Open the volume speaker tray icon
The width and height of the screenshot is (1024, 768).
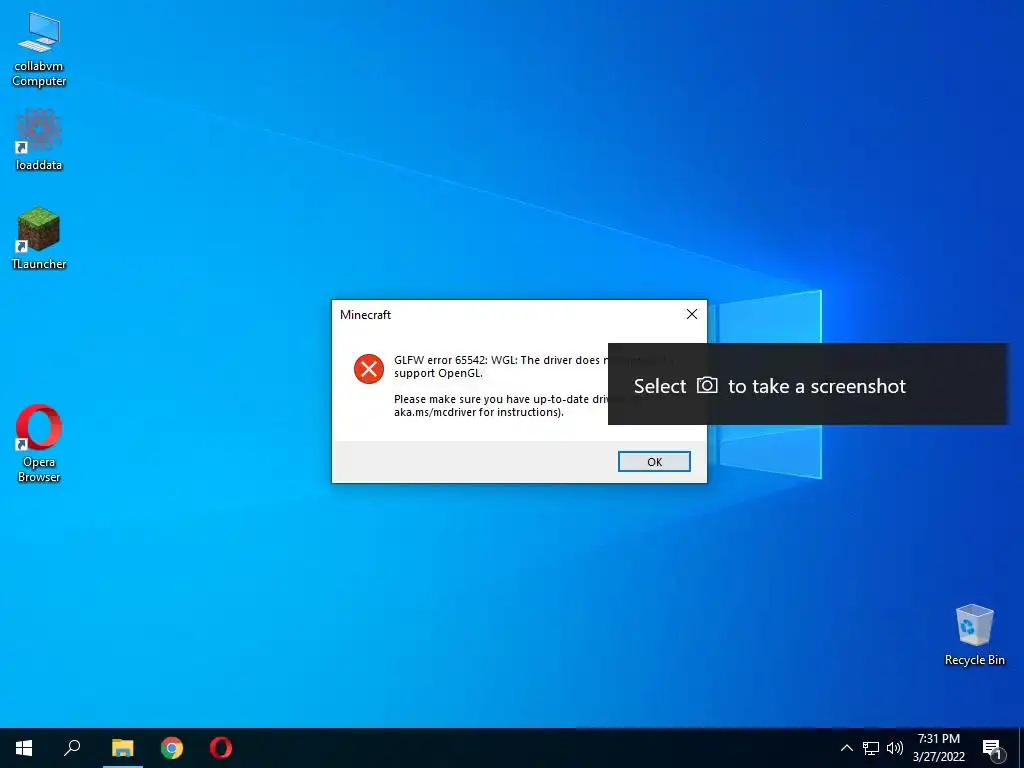point(895,748)
